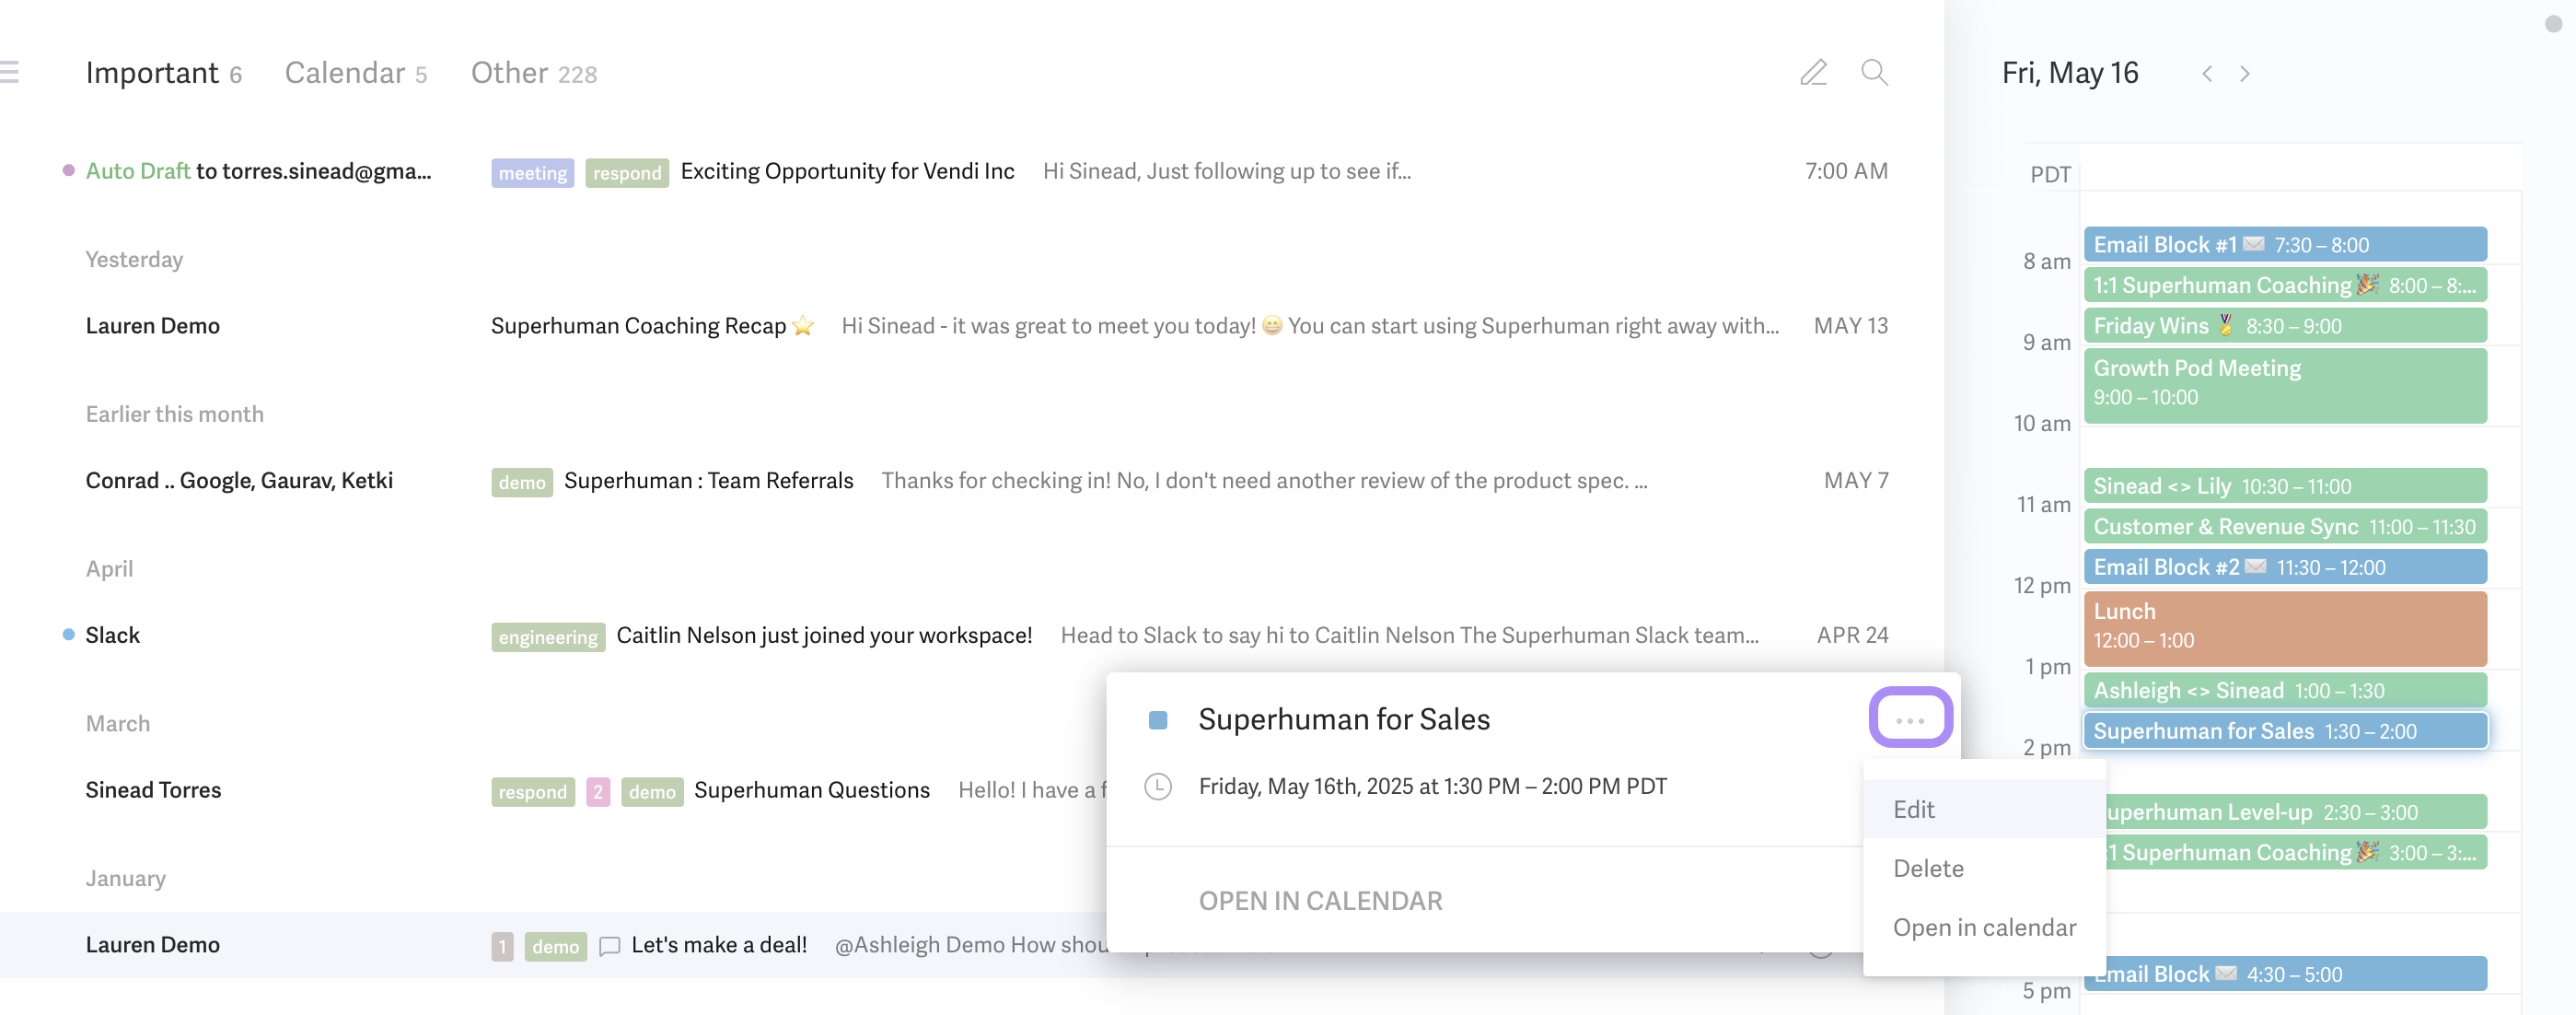Open the Lunch calendar event
Viewport: 2576px width, 1015px height.
click(x=2285, y=628)
